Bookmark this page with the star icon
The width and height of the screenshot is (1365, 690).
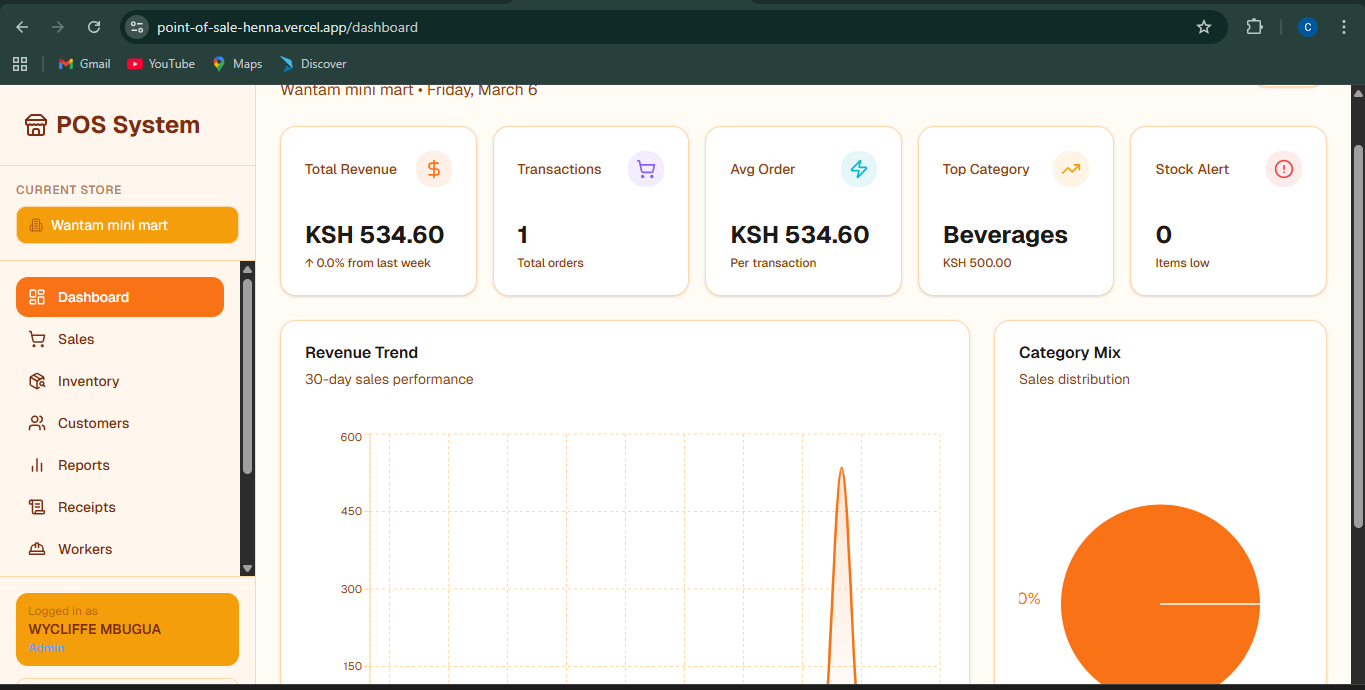tap(1204, 27)
